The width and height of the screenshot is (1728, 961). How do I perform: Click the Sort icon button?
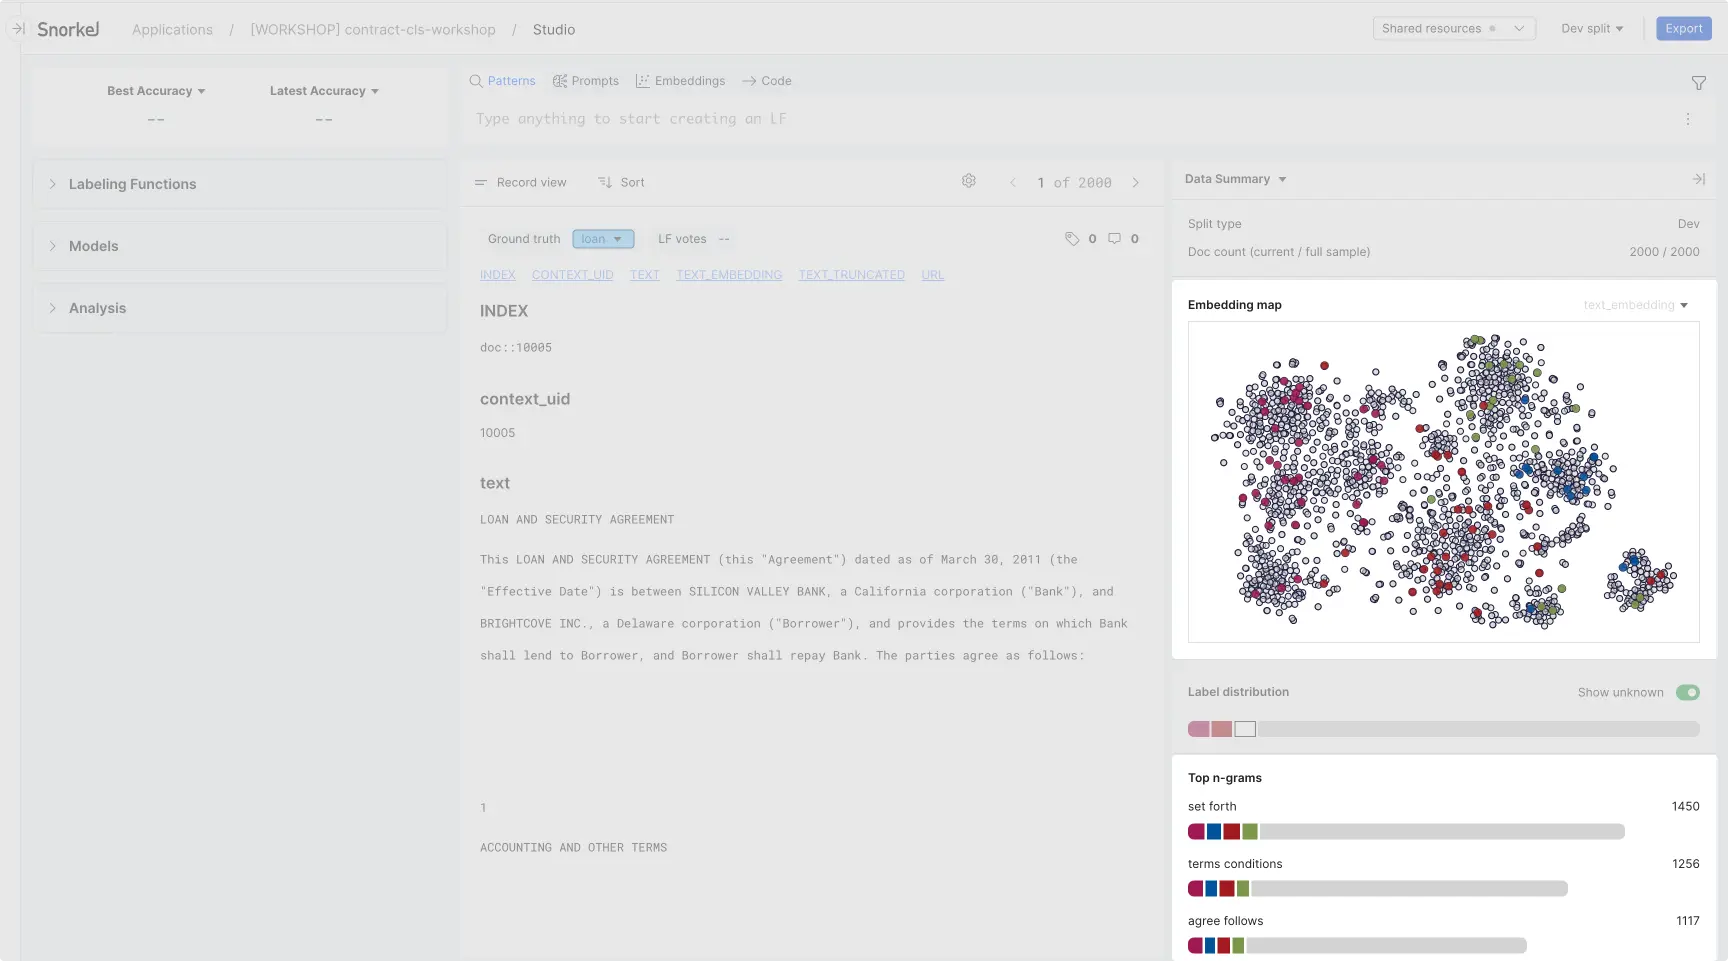coord(621,183)
